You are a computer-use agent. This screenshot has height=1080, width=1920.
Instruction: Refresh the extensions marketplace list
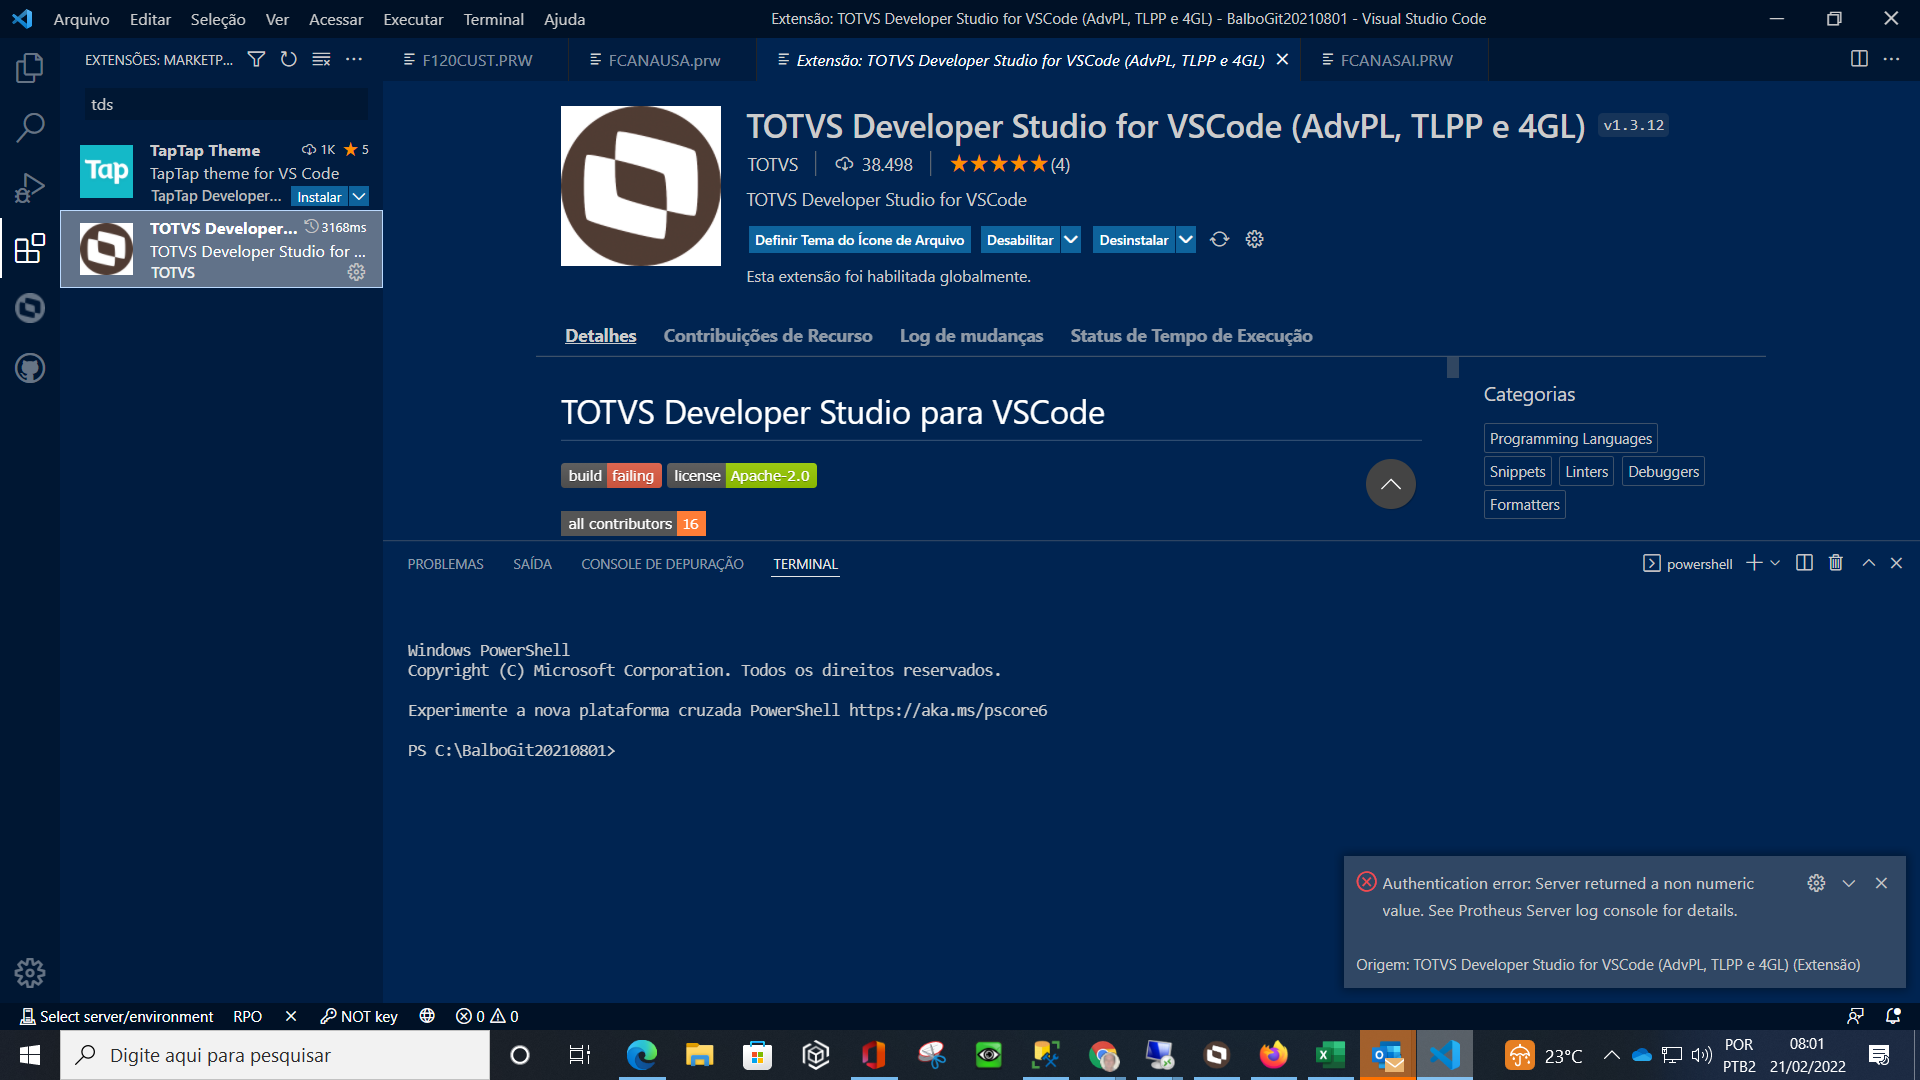coord(289,59)
